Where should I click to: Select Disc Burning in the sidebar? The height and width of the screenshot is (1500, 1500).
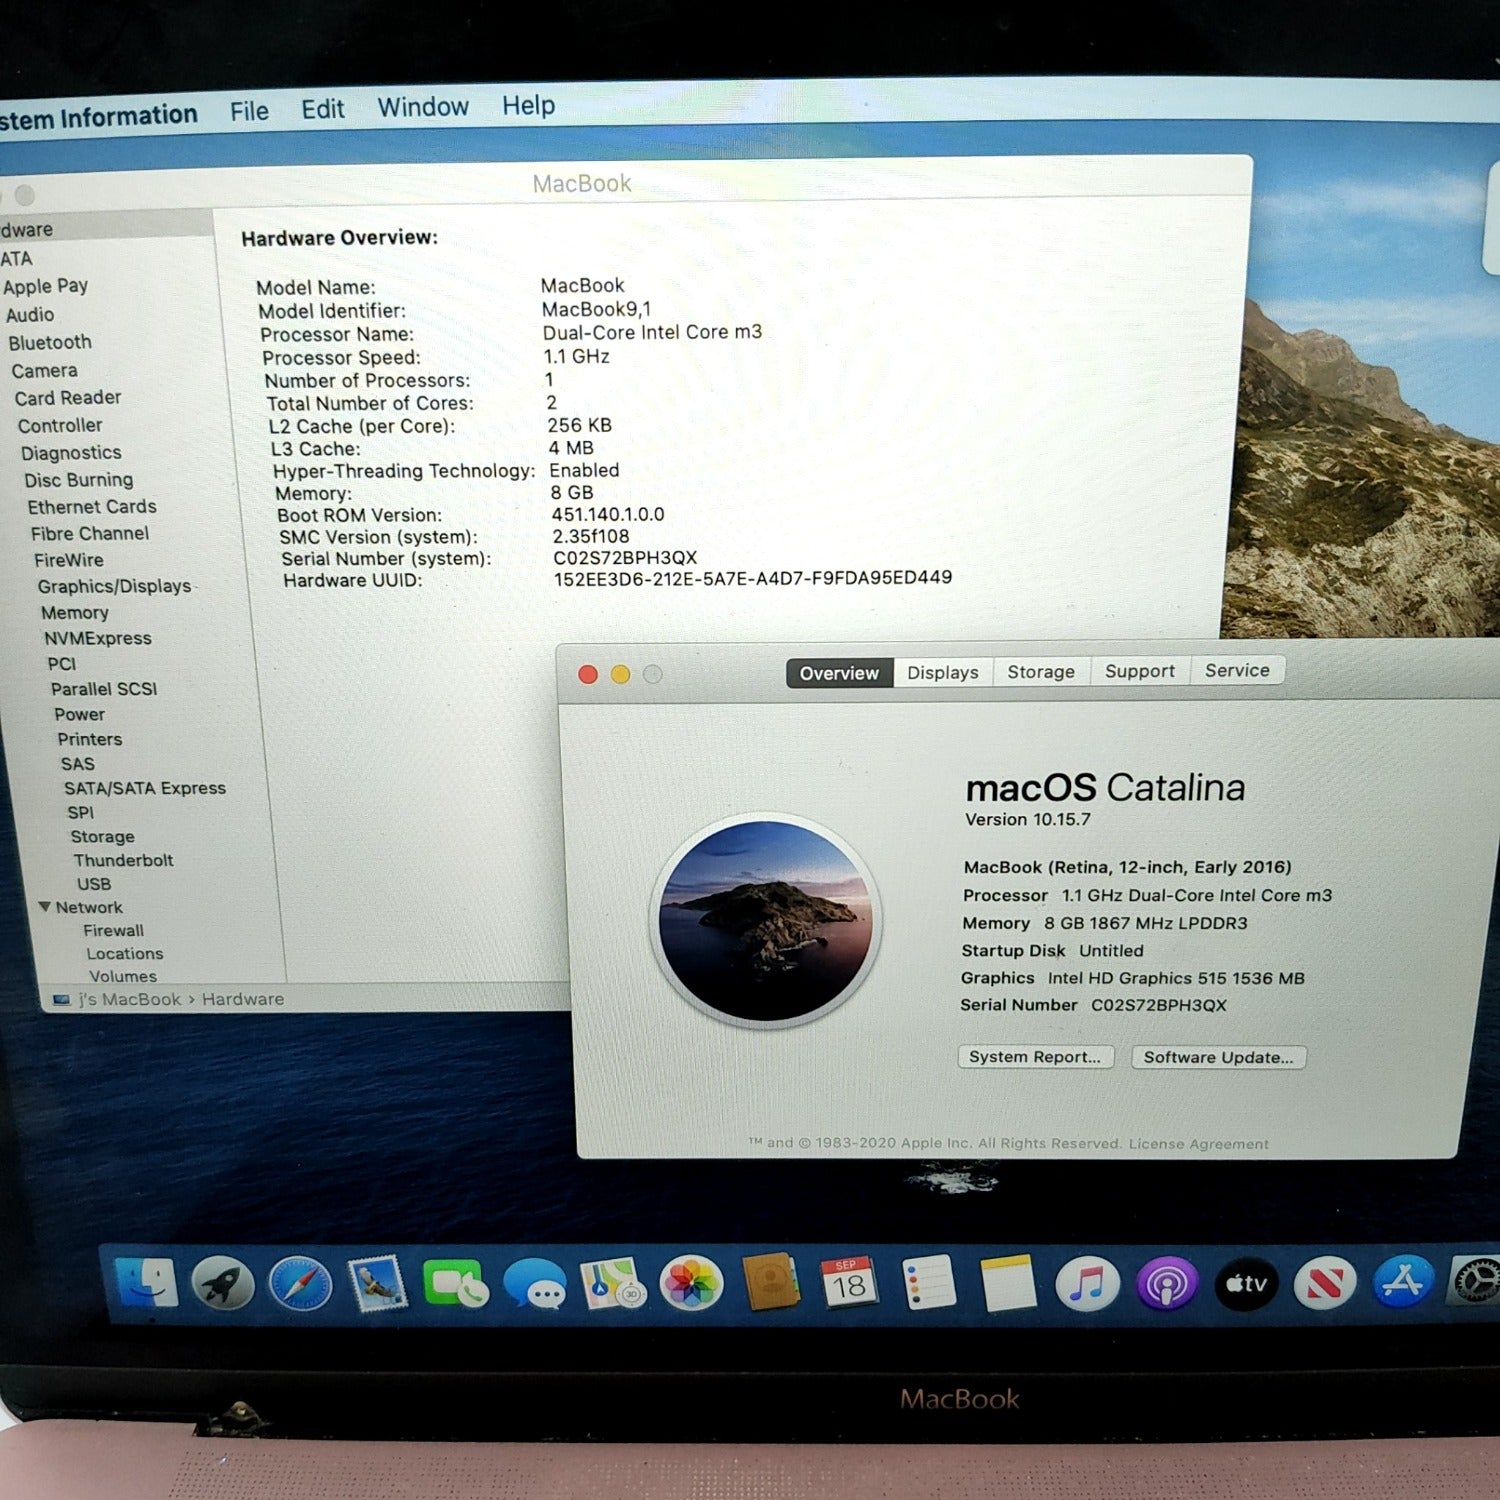(78, 480)
